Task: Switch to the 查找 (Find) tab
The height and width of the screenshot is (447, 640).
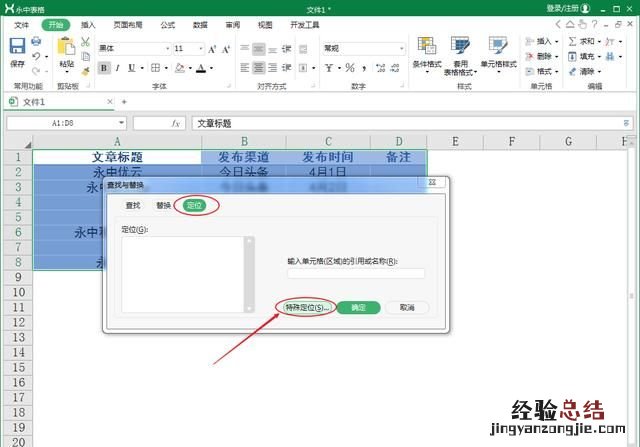Action: click(x=132, y=205)
